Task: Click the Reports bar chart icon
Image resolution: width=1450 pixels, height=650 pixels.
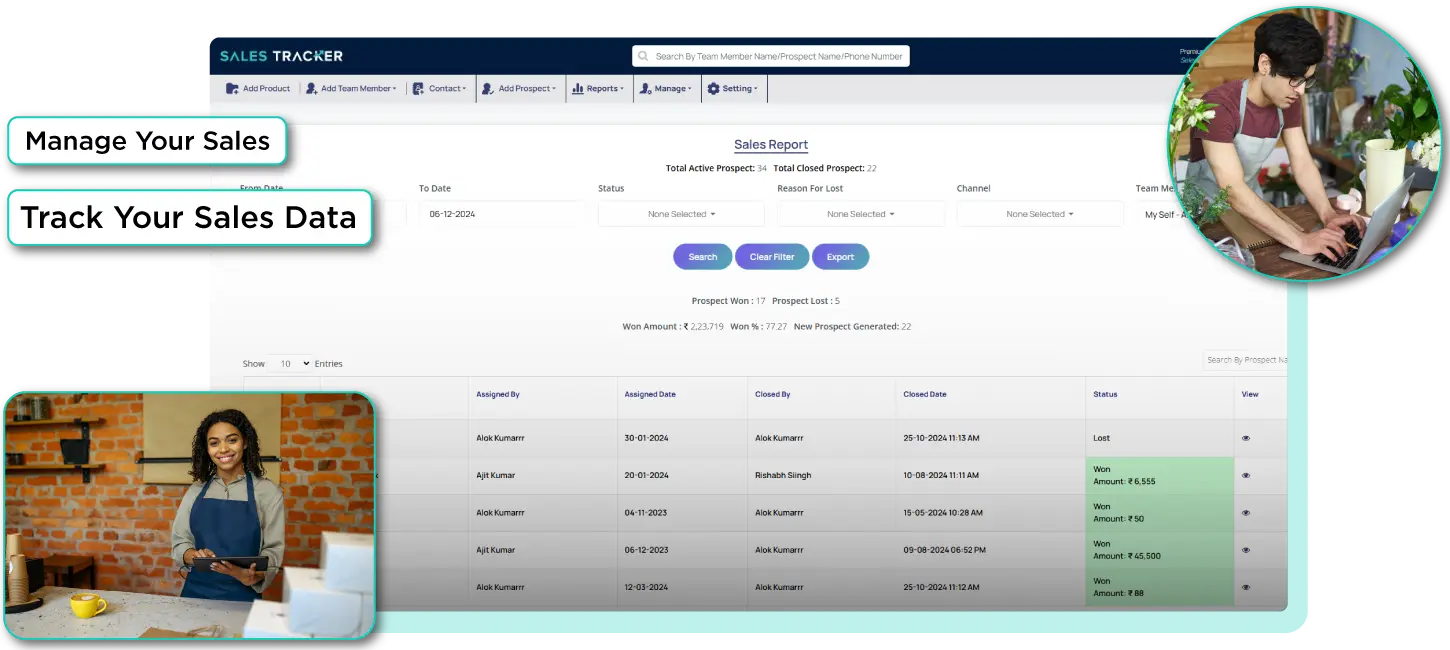Action: tap(578, 89)
